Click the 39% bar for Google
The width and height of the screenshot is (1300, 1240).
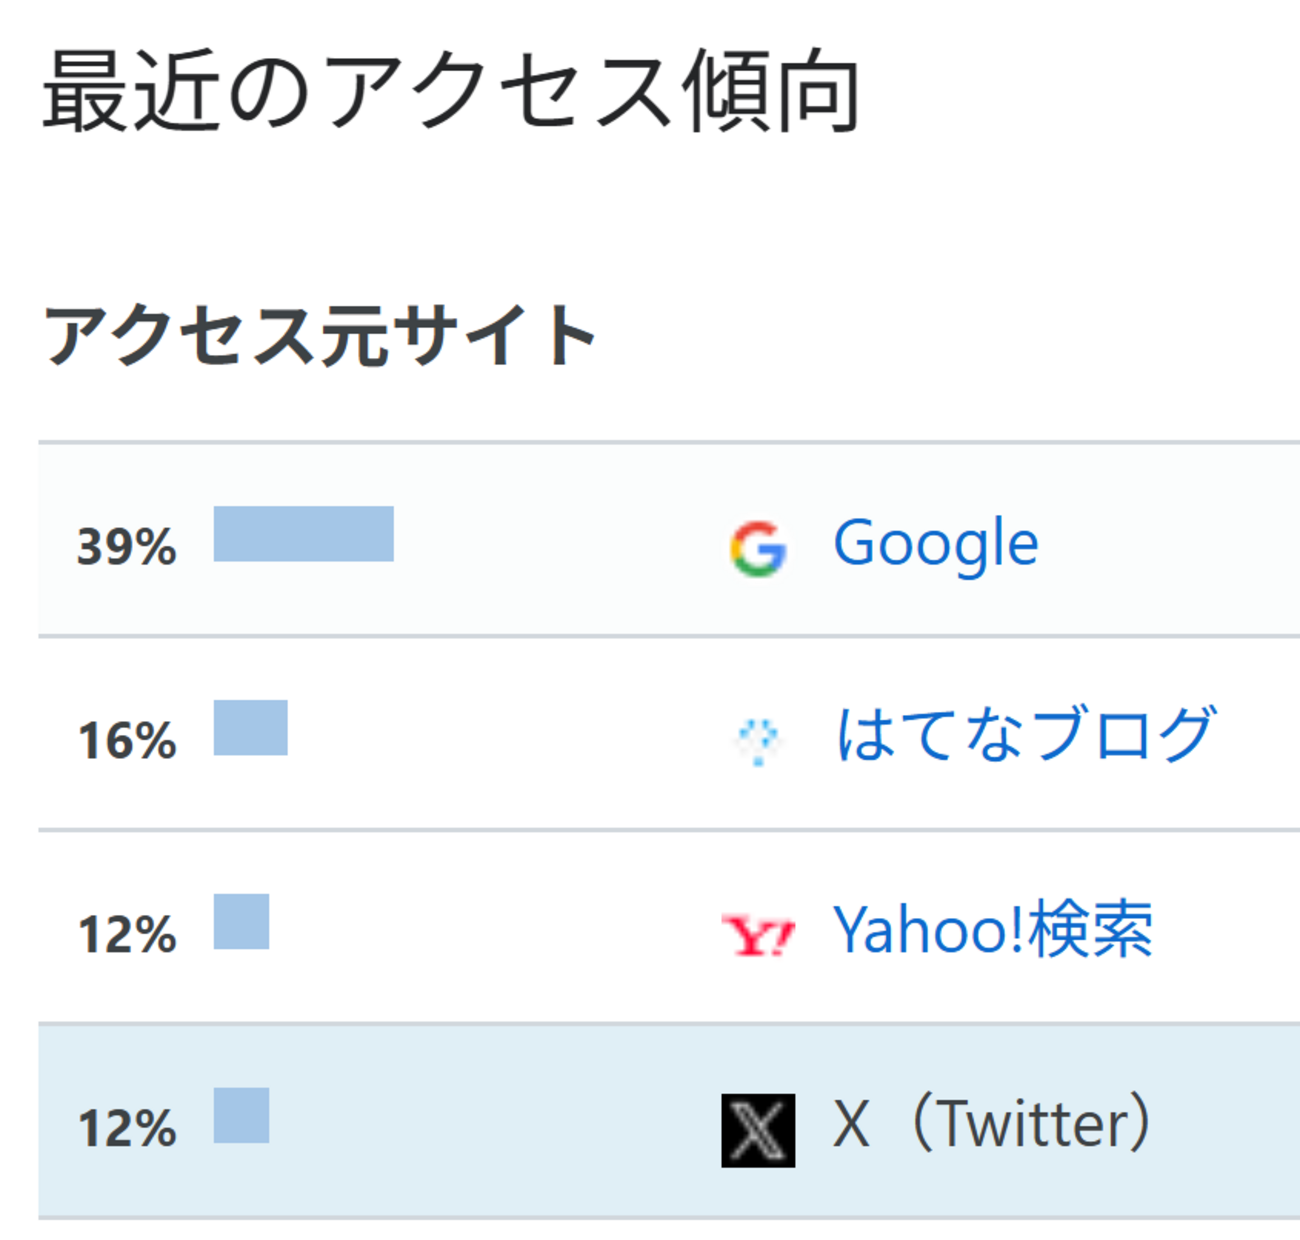pyautogui.click(x=303, y=534)
